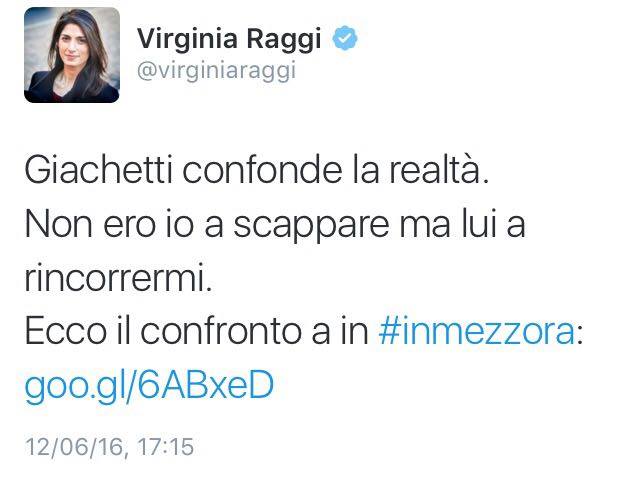The height and width of the screenshot is (487, 640).
Task: Click the word rincorrermi in the tweet
Action: (119, 278)
